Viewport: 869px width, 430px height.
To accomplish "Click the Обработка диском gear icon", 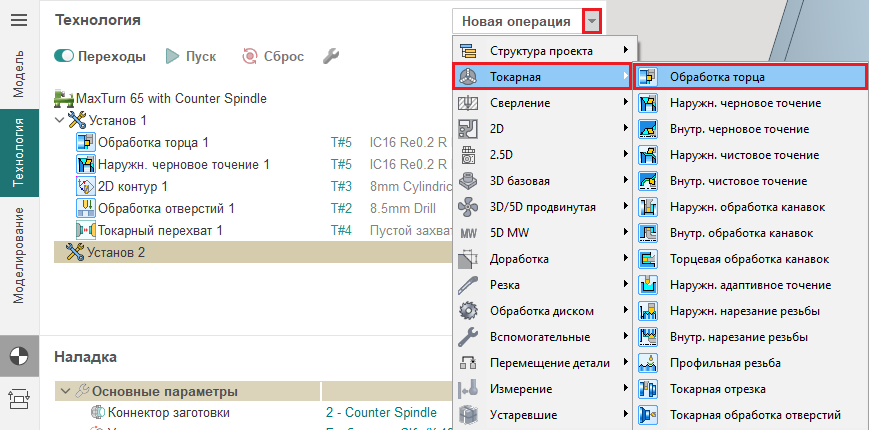I will (467, 310).
